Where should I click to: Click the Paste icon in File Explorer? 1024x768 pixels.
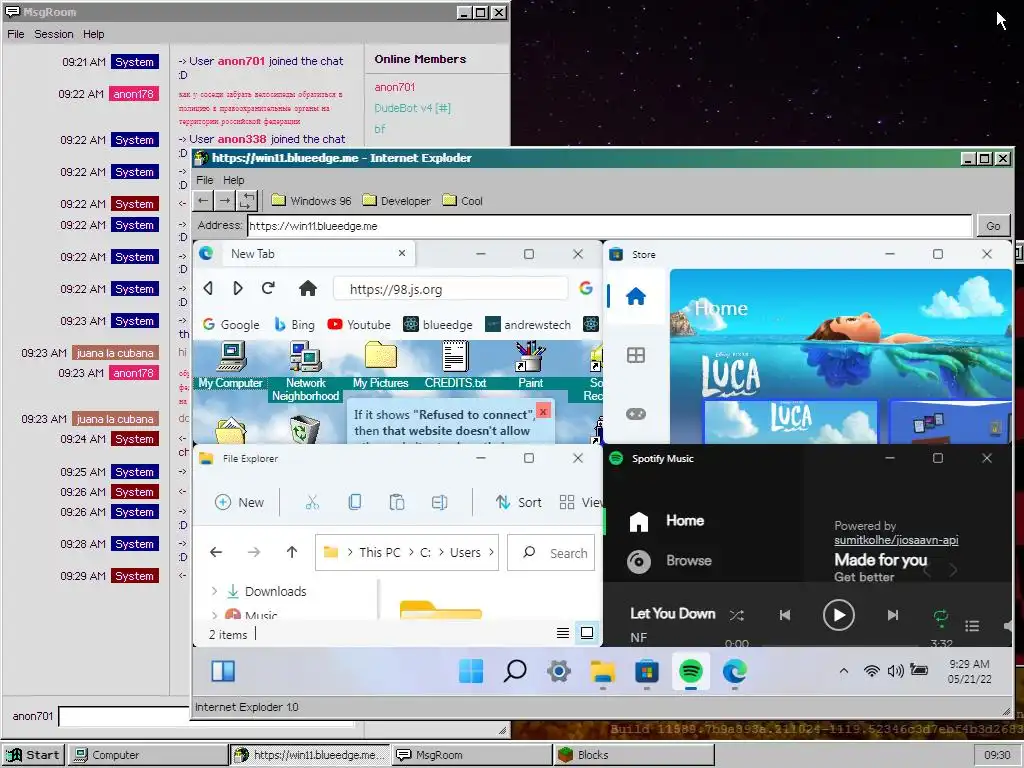tap(396, 502)
